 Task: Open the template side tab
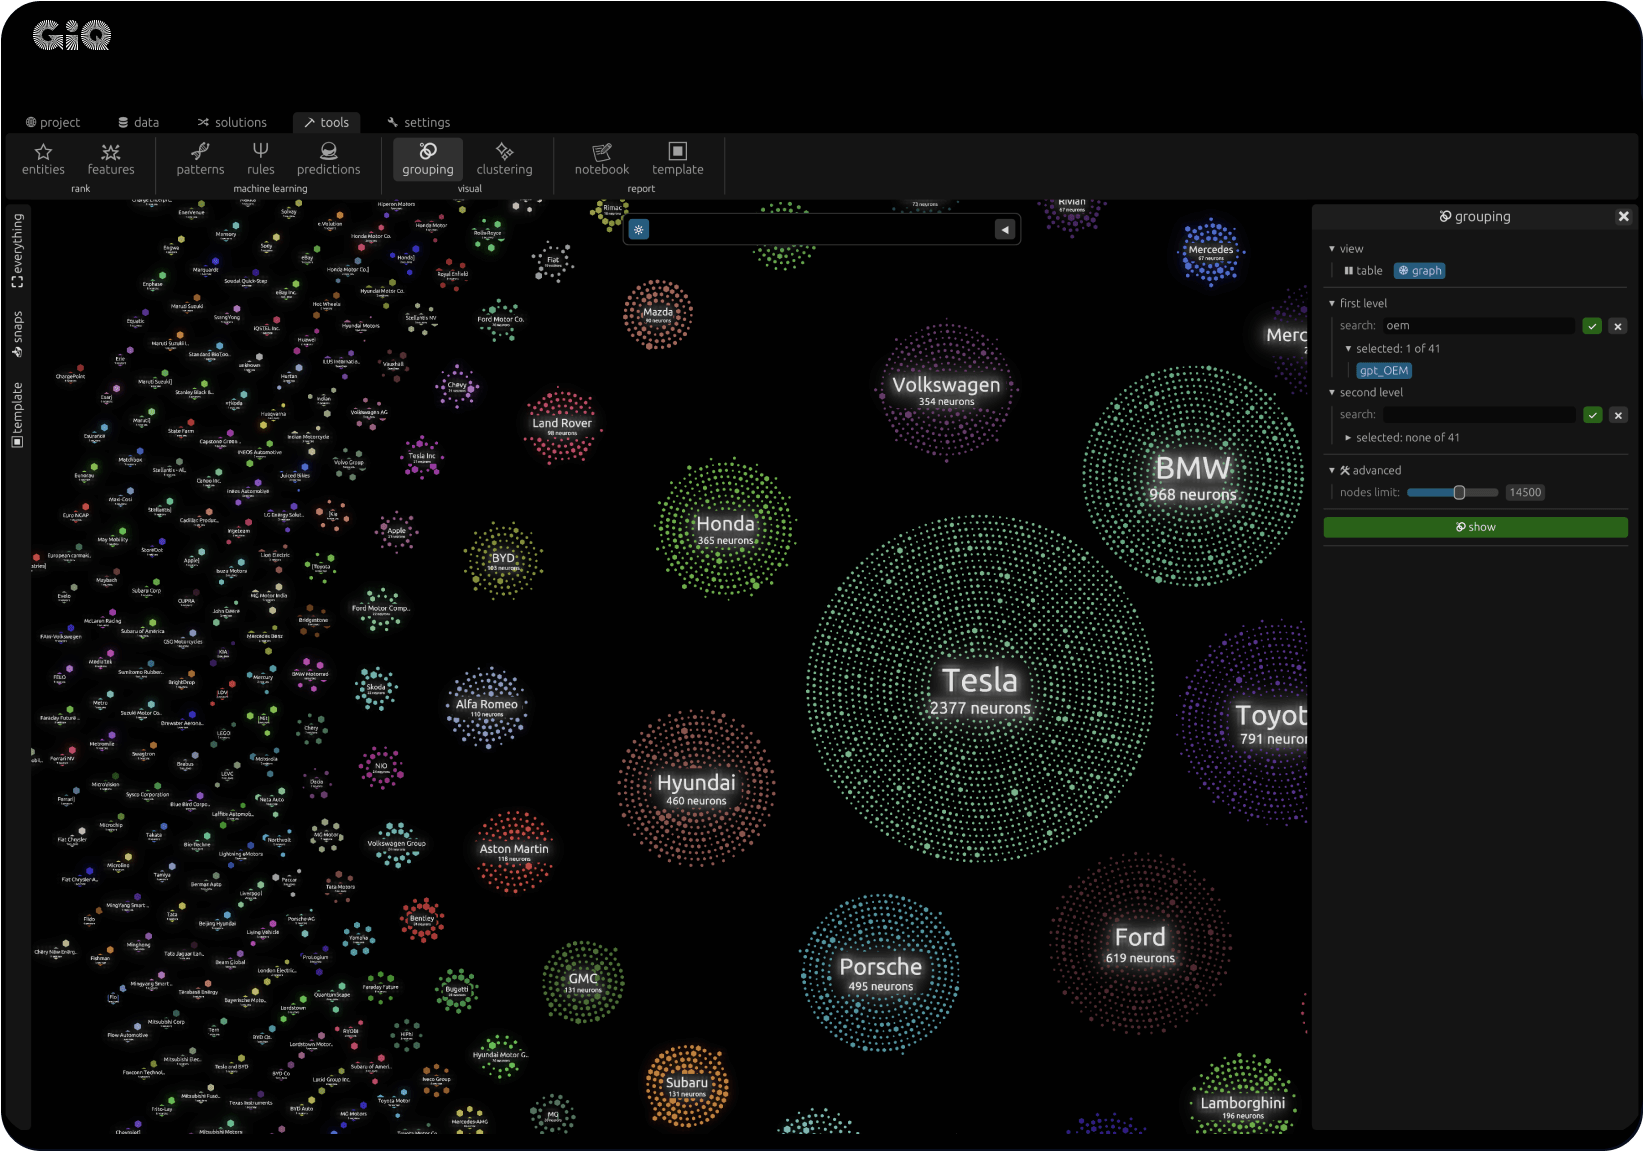pos(17,414)
